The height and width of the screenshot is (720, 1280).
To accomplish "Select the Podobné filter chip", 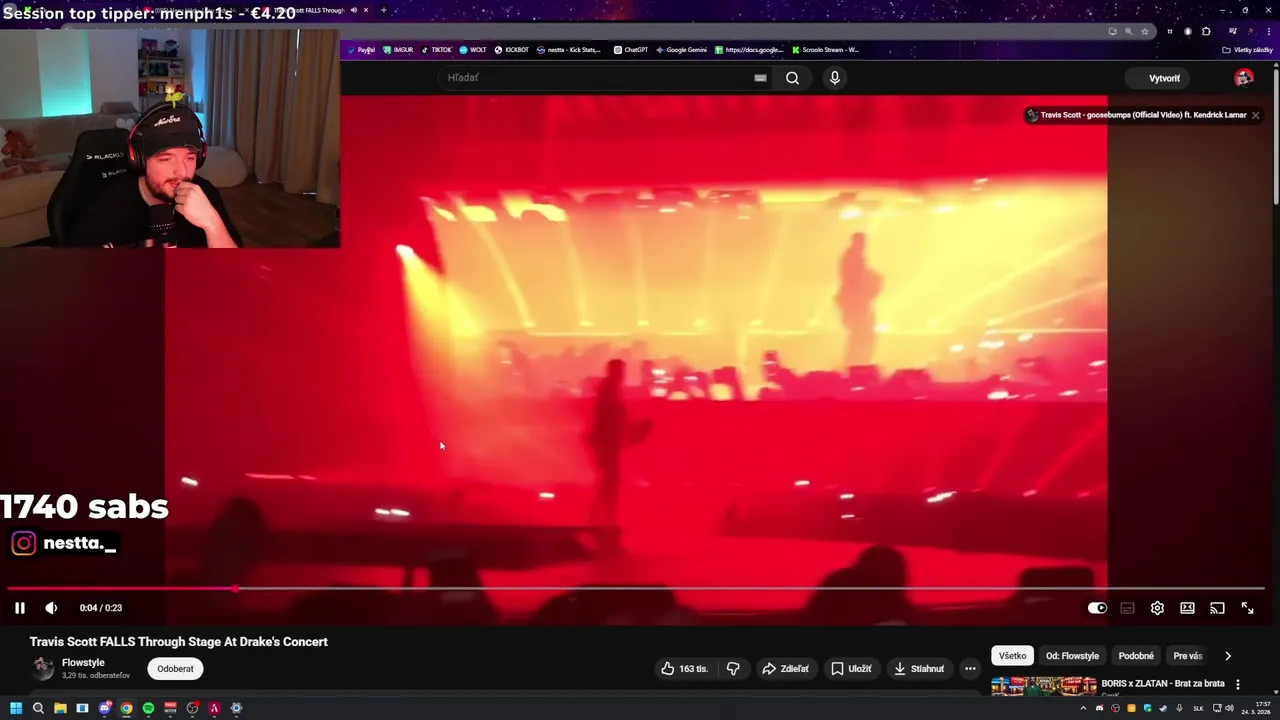I will (1136, 656).
